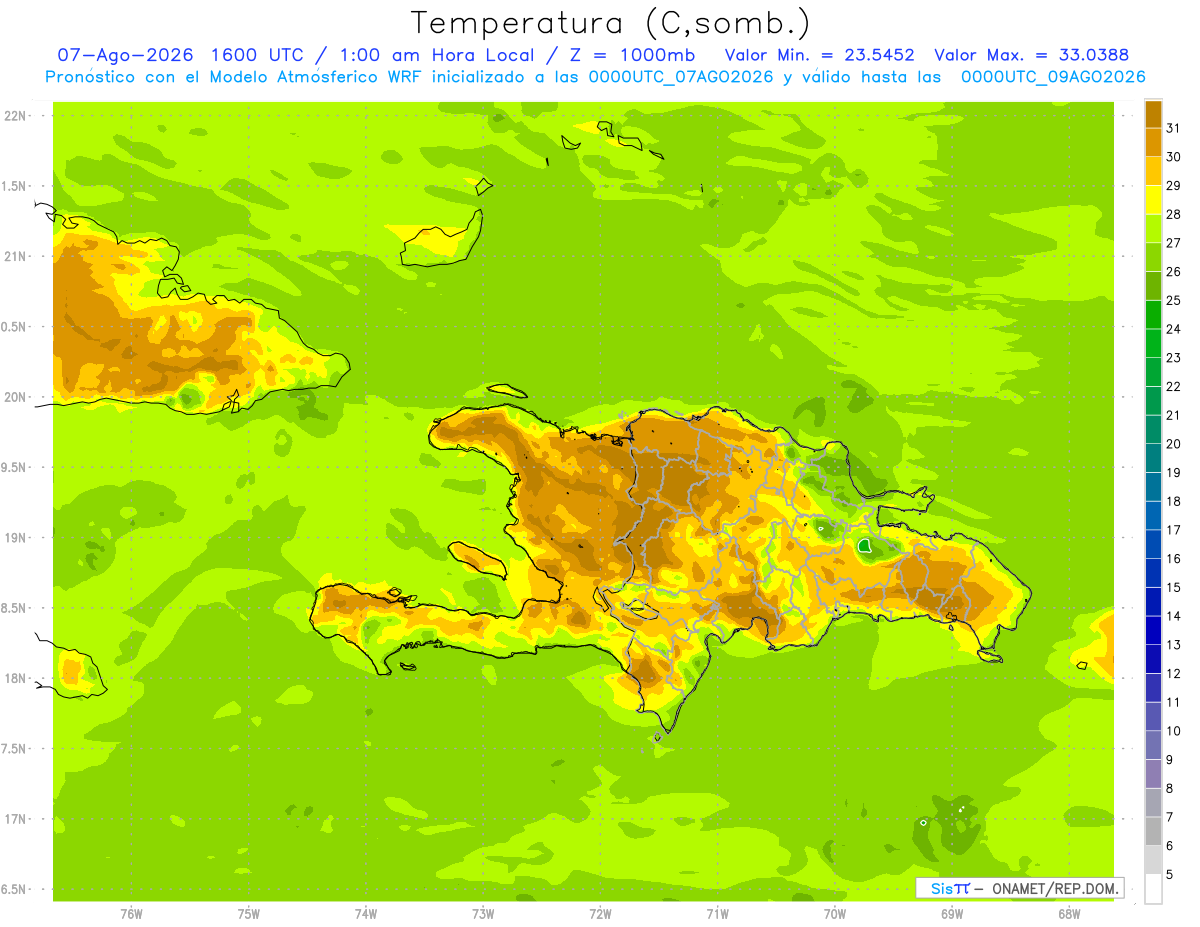Click the legend value '8'
This screenshot has width=1200, height=927.
pyautogui.click(x=1170, y=788)
